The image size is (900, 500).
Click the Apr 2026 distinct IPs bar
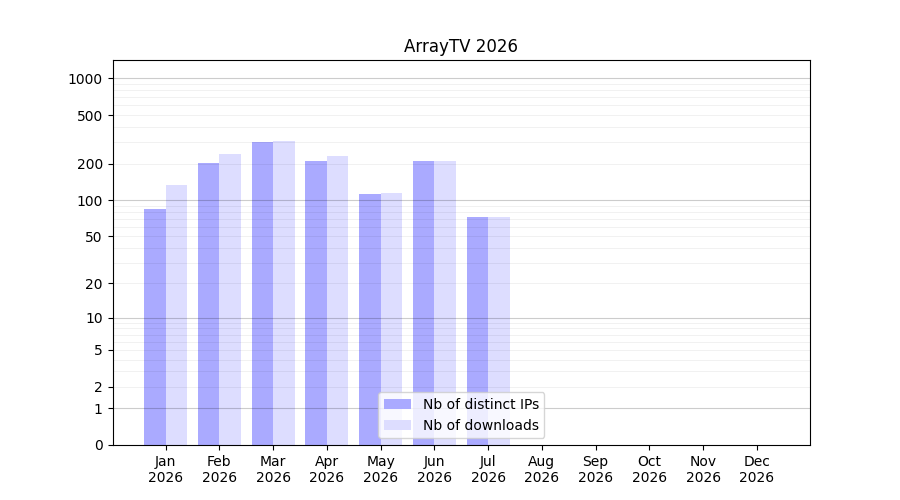click(316, 303)
